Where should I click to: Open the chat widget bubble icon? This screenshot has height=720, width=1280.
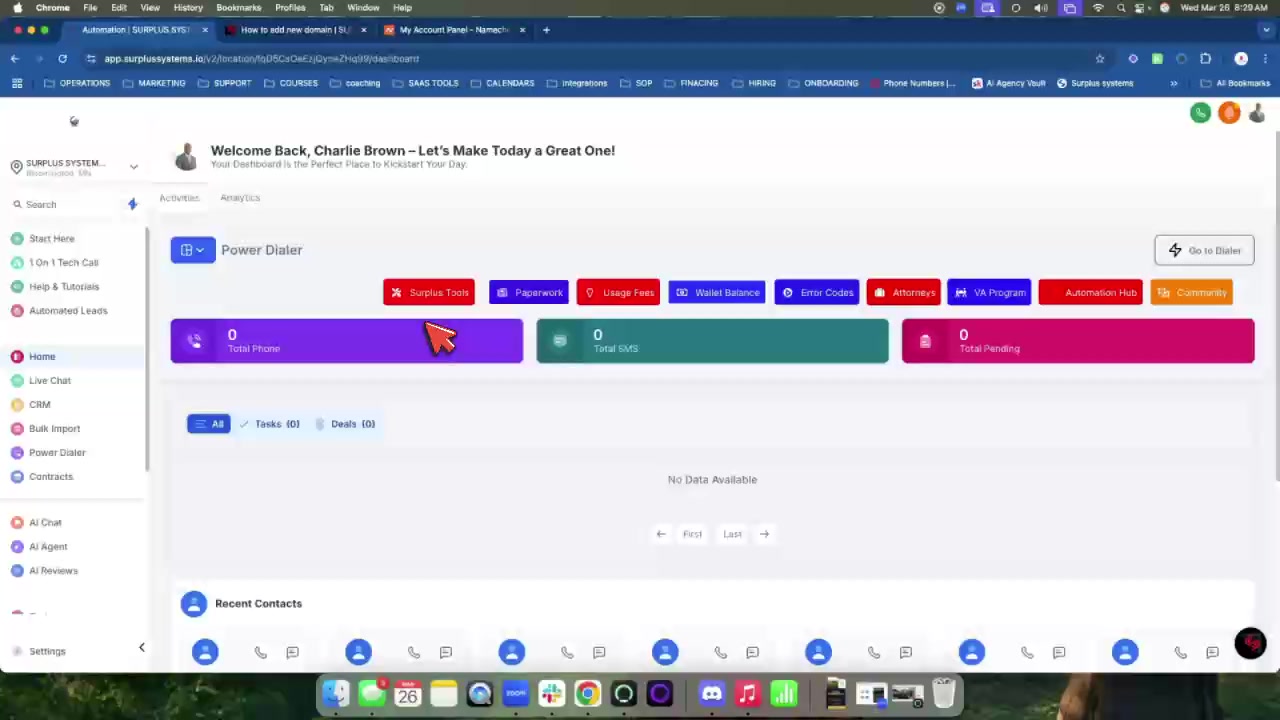tap(1250, 644)
